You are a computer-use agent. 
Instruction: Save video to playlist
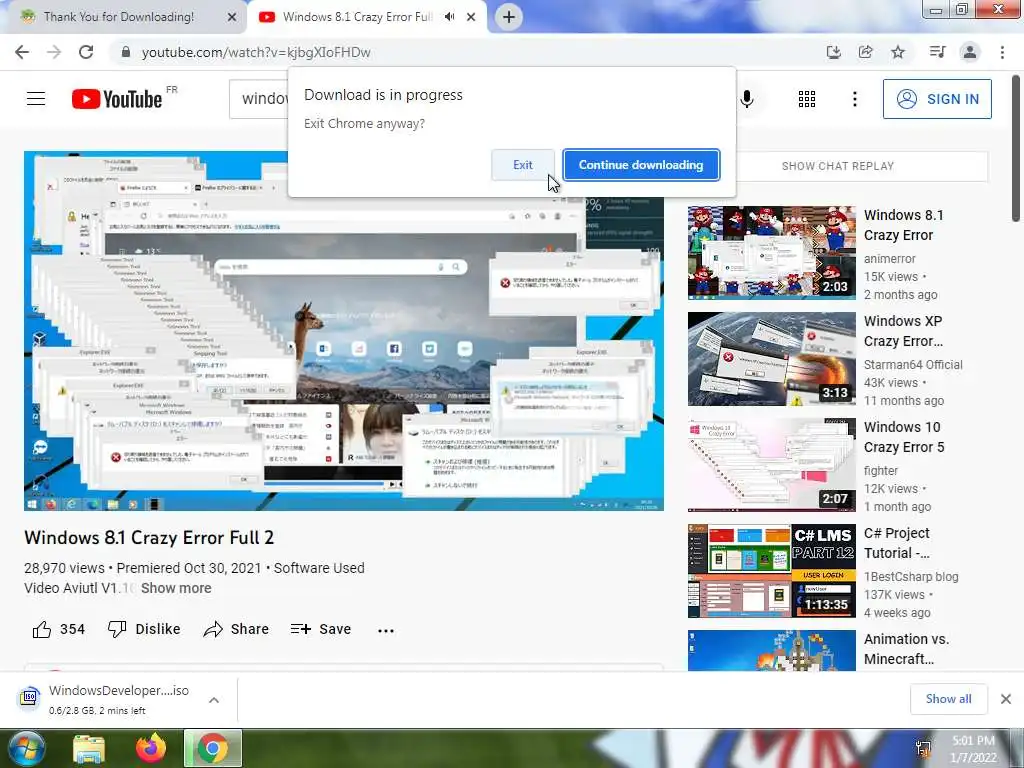point(321,629)
